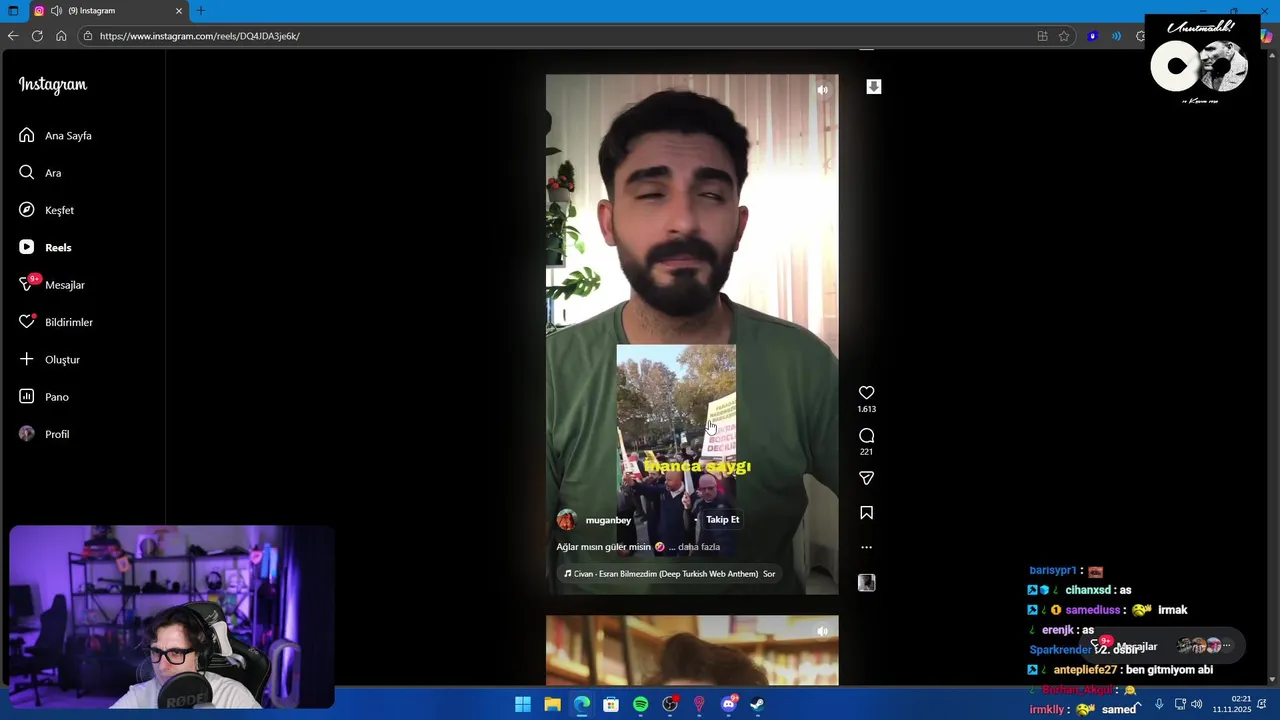This screenshot has height=720, width=1280.
Task: Open Mesajlar direct messages
Action: click(51, 285)
